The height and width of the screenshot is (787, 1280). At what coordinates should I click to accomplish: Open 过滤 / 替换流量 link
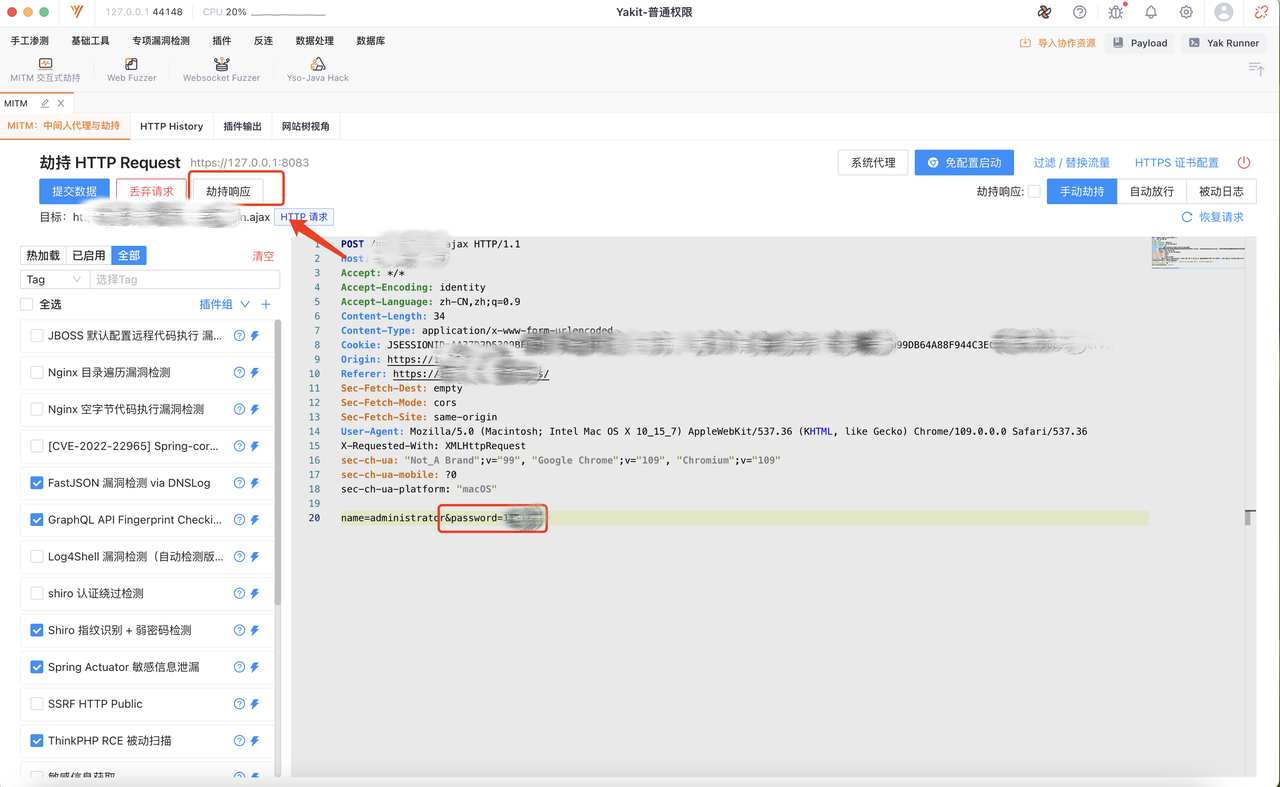tap(1071, 162)
